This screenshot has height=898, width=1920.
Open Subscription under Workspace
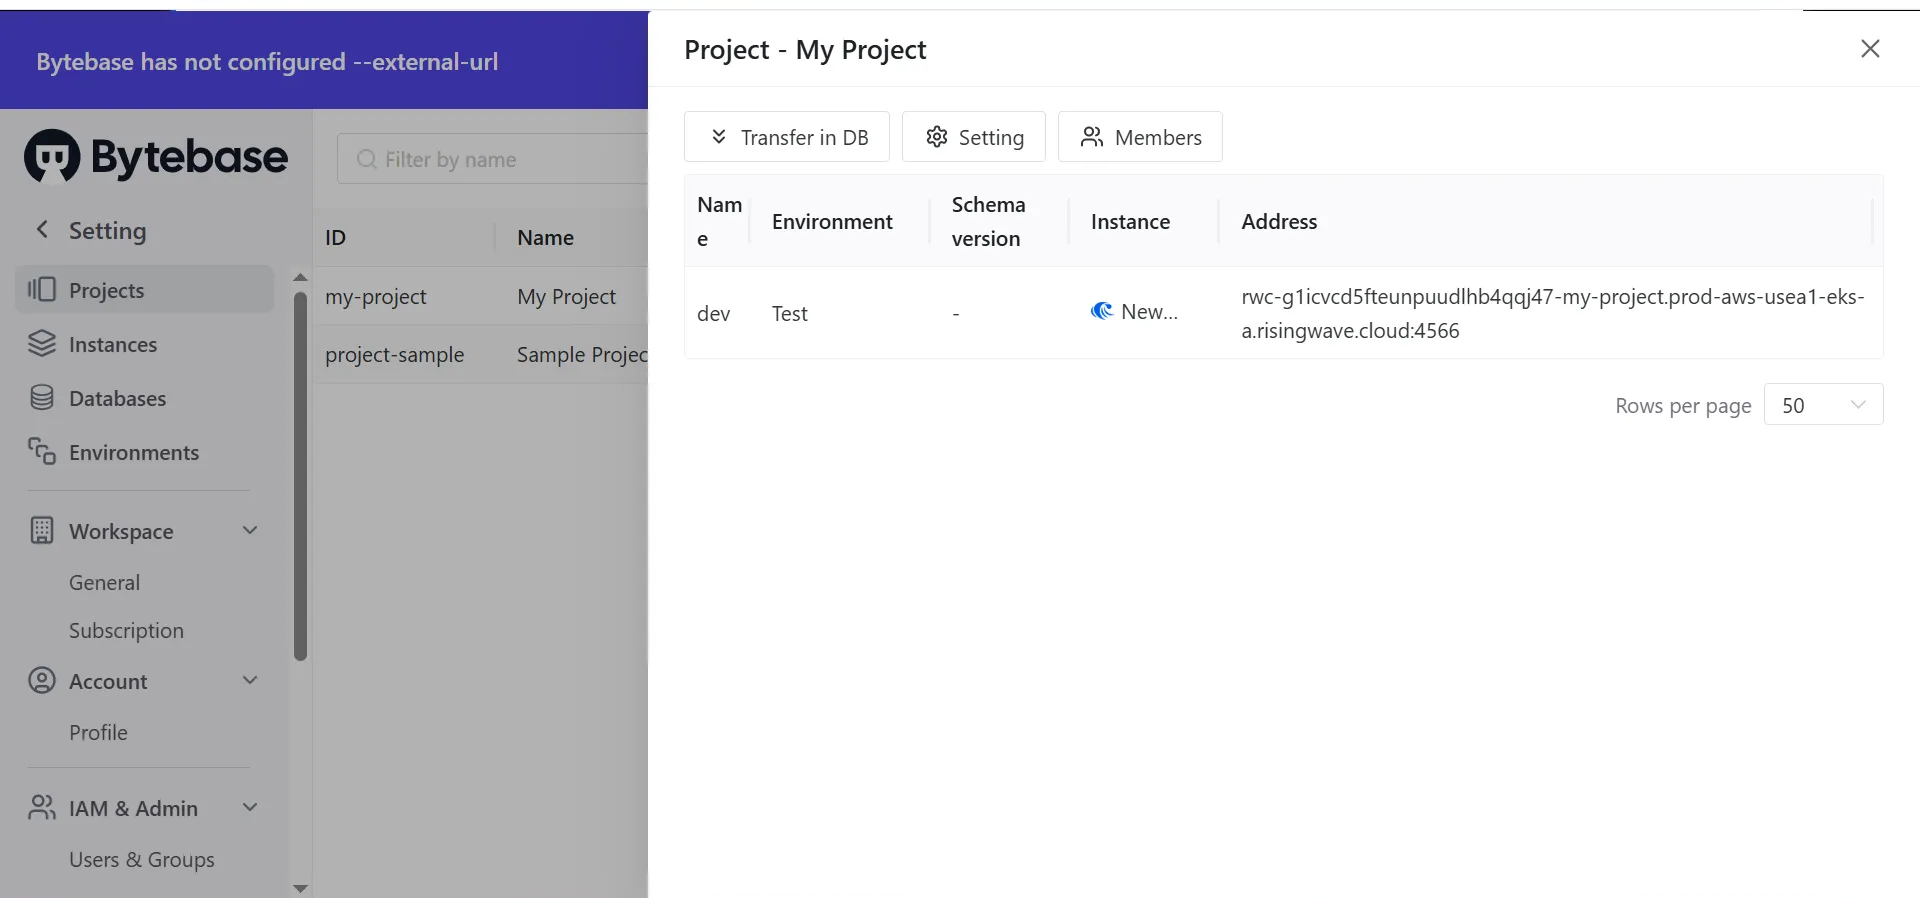click(x=126, y=631)
